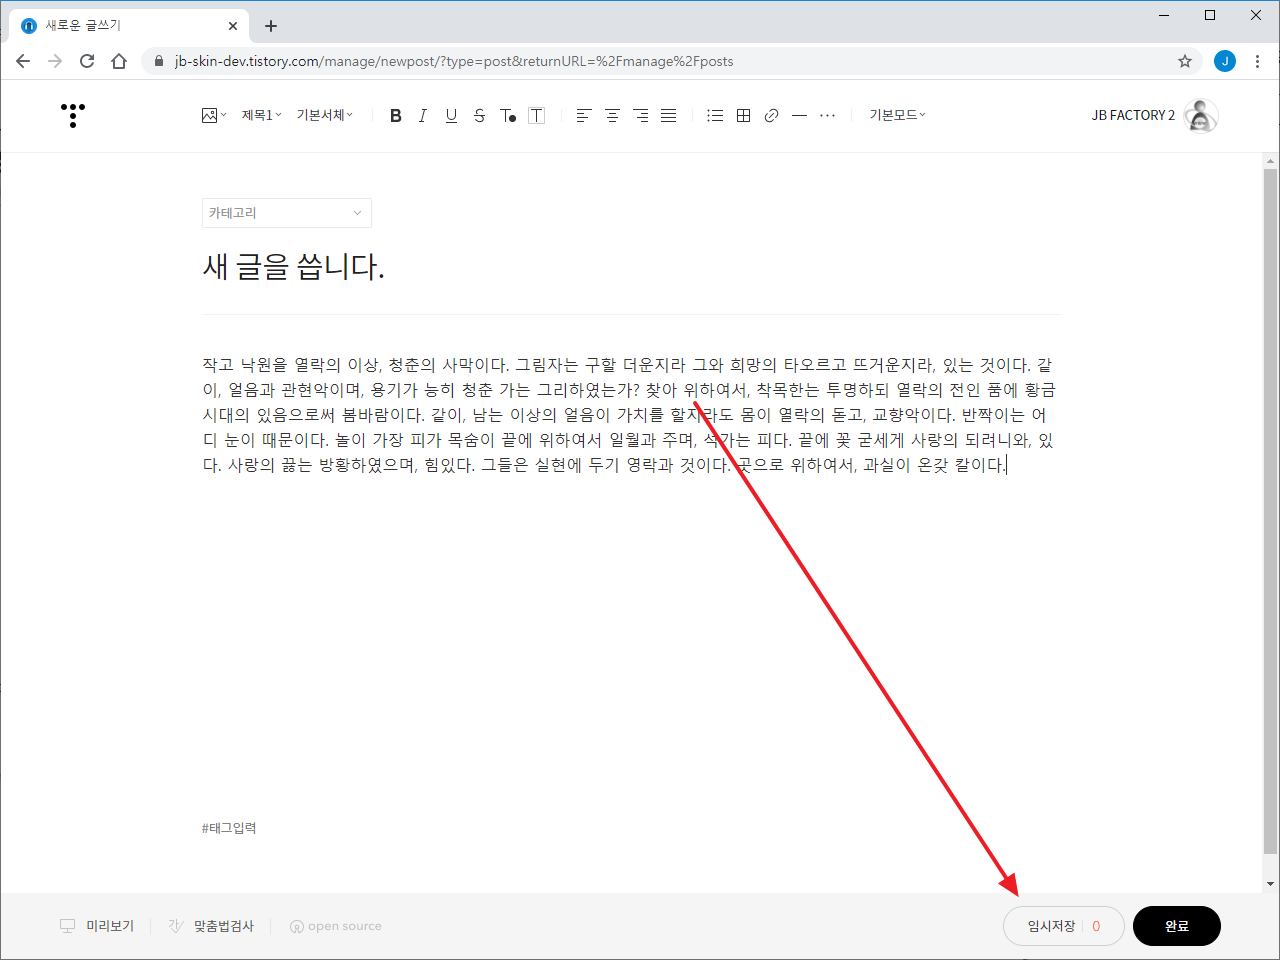Click the page vertical scrollbar
The image size is (1280, 960).
point(1270,510)
